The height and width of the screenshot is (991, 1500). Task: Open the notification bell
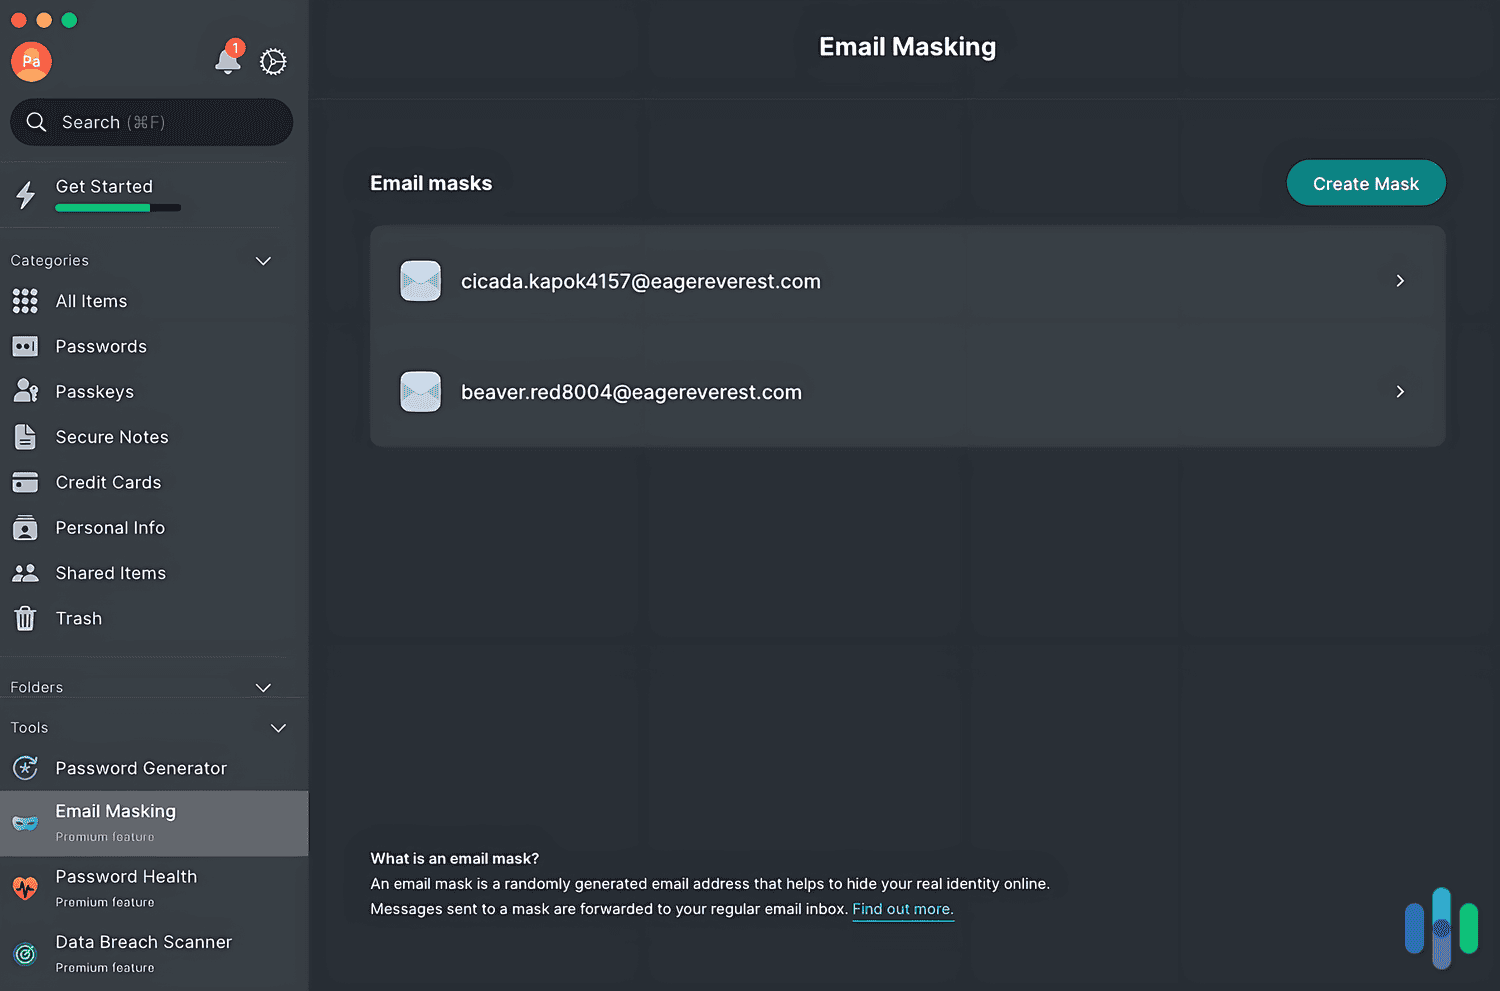click(x=225, y=62)
